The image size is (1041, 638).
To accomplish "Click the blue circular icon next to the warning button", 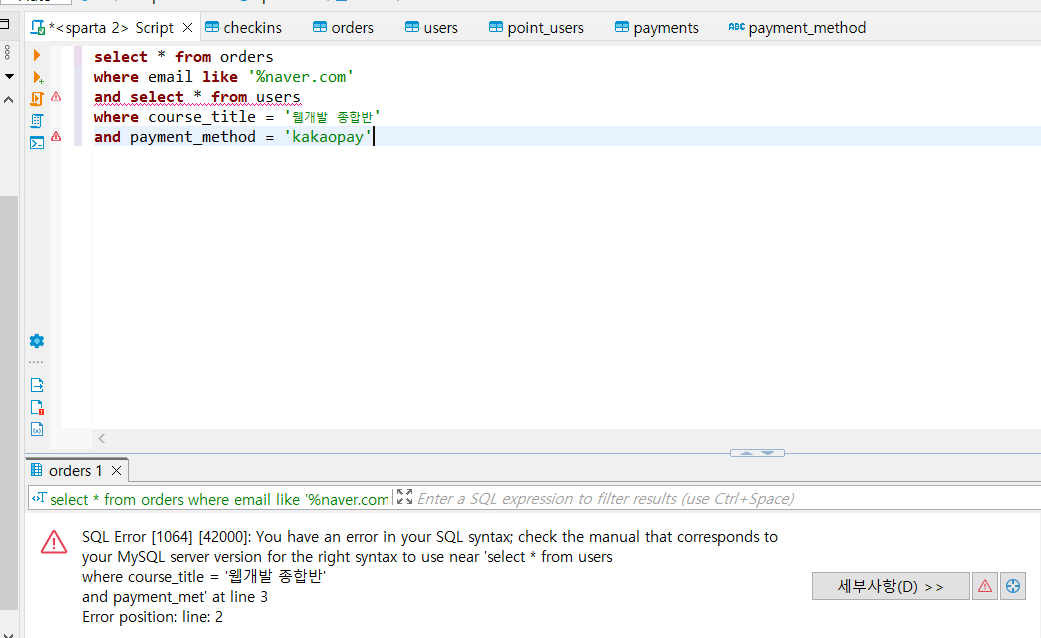I will click(x=1013, y=586).
